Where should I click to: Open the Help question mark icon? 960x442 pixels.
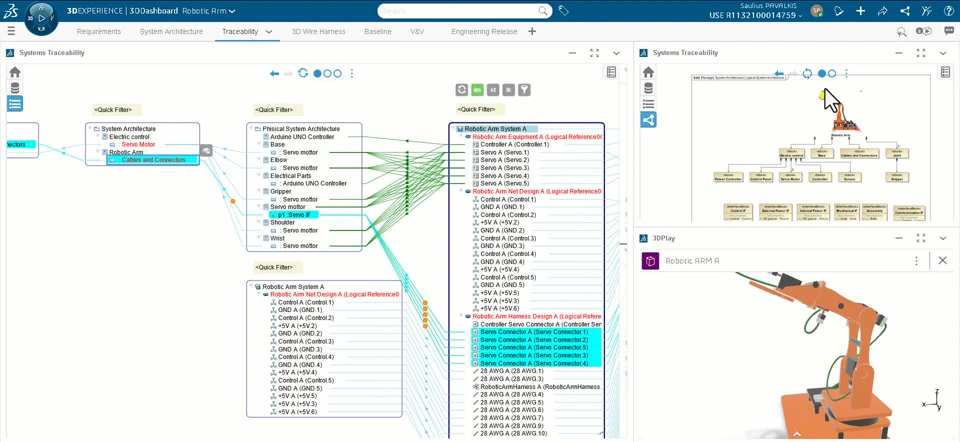948,10
